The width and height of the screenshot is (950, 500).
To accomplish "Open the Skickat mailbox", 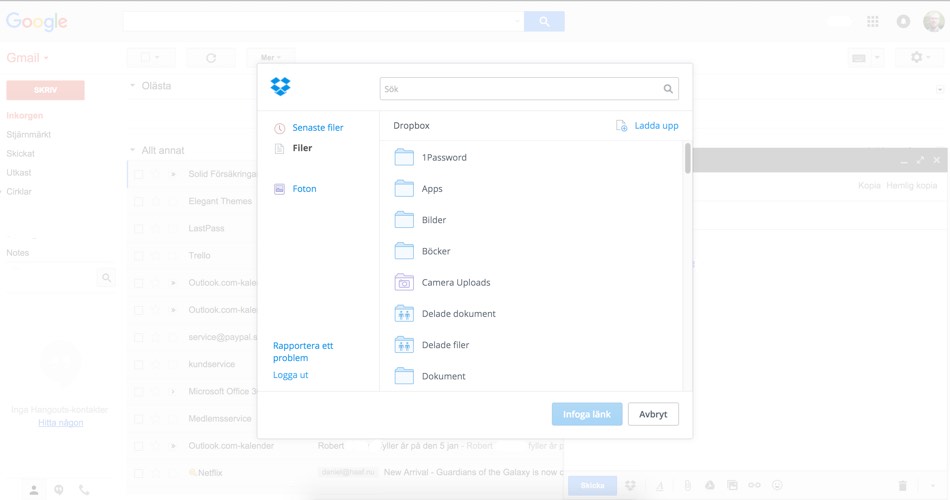I will 21,153.
